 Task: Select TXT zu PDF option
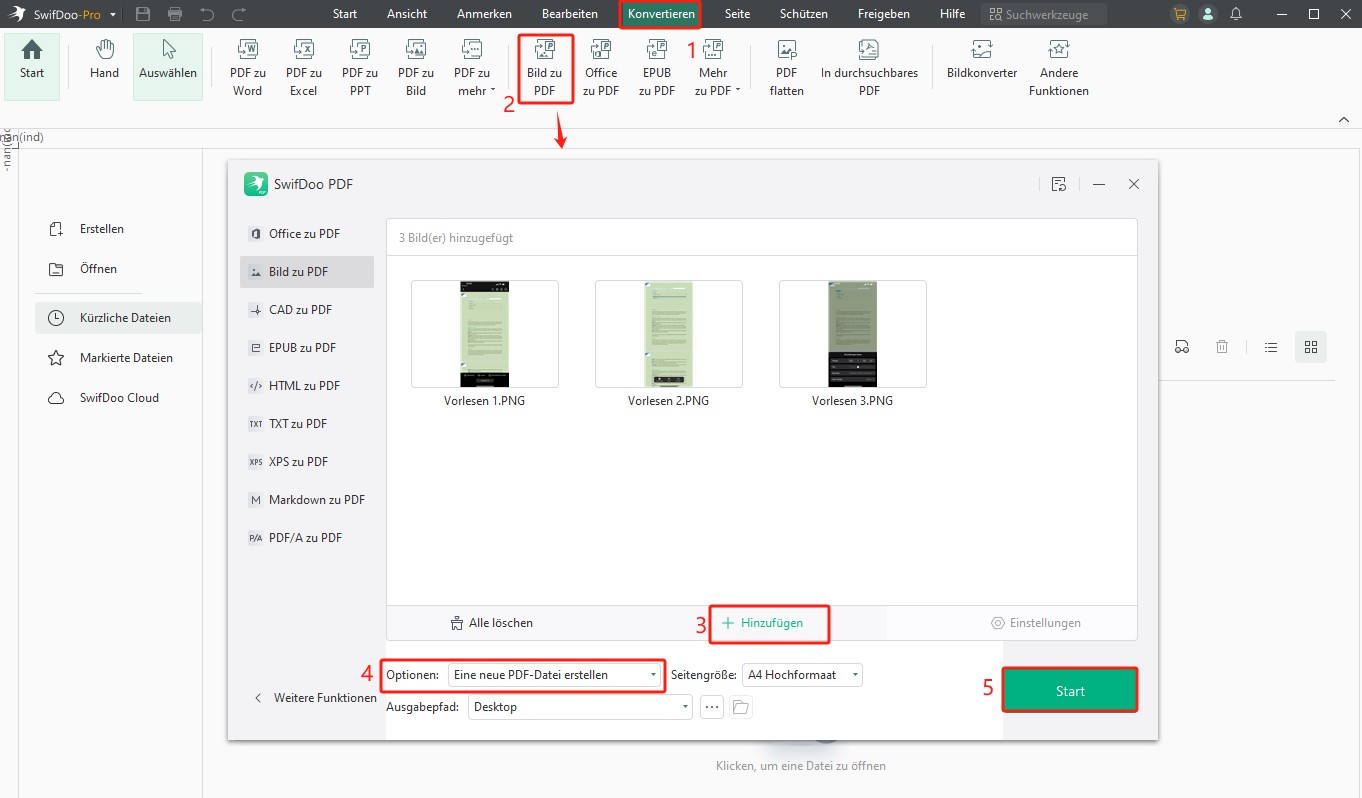(x=307, y=424)
